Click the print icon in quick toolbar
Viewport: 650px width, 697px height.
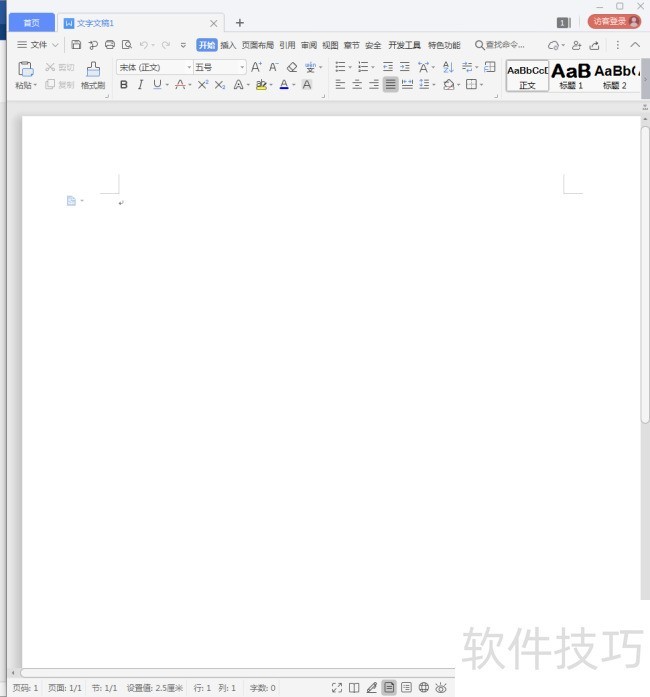click(x=110, y=45)
